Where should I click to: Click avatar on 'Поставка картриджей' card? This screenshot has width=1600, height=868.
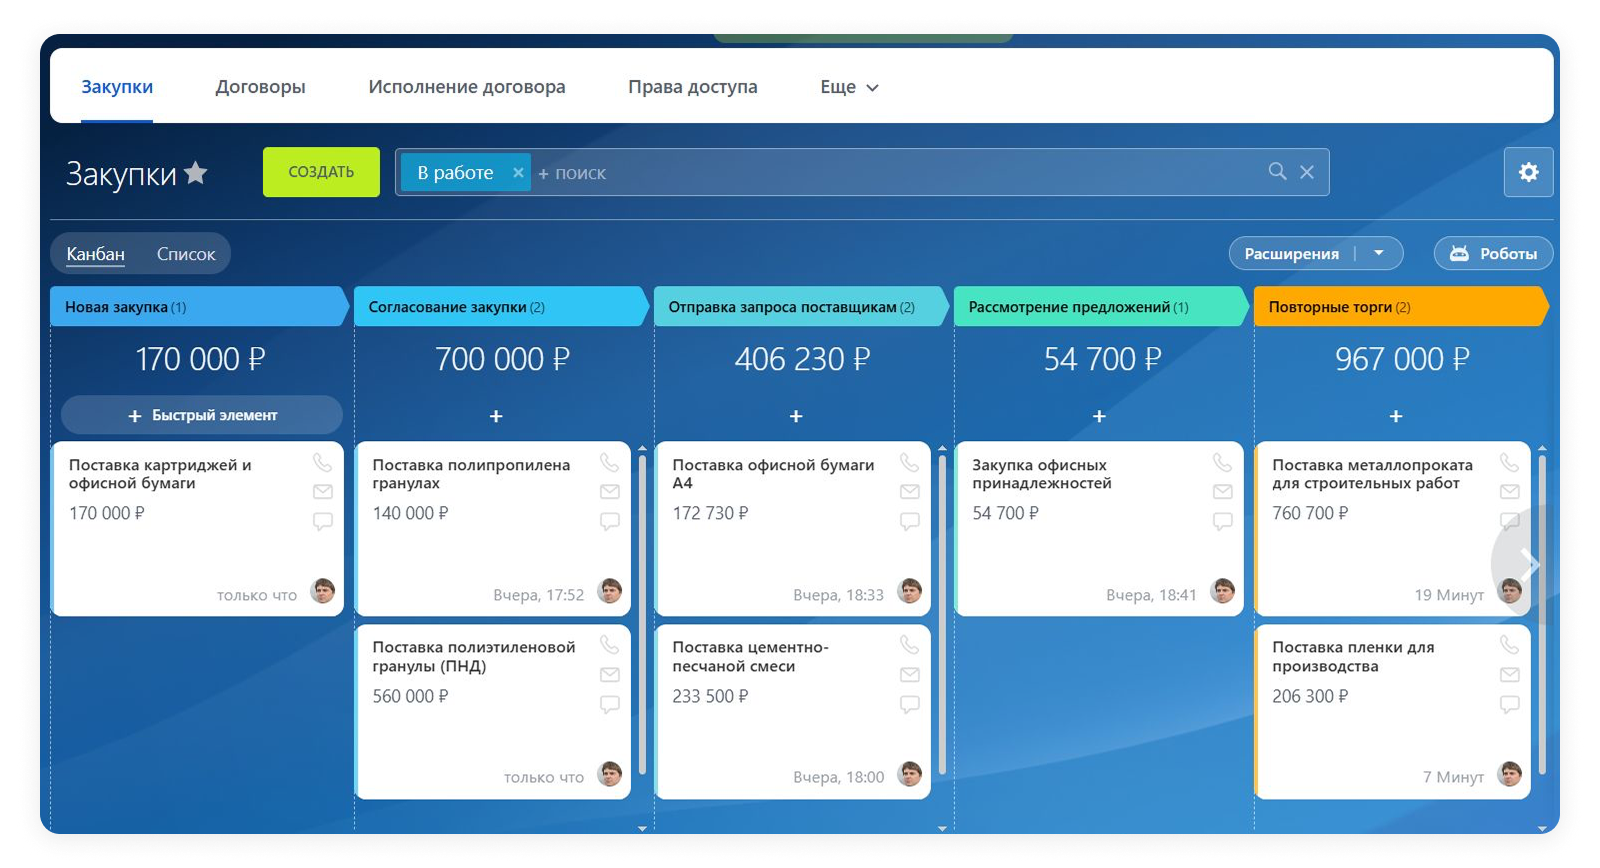[322, 591]
